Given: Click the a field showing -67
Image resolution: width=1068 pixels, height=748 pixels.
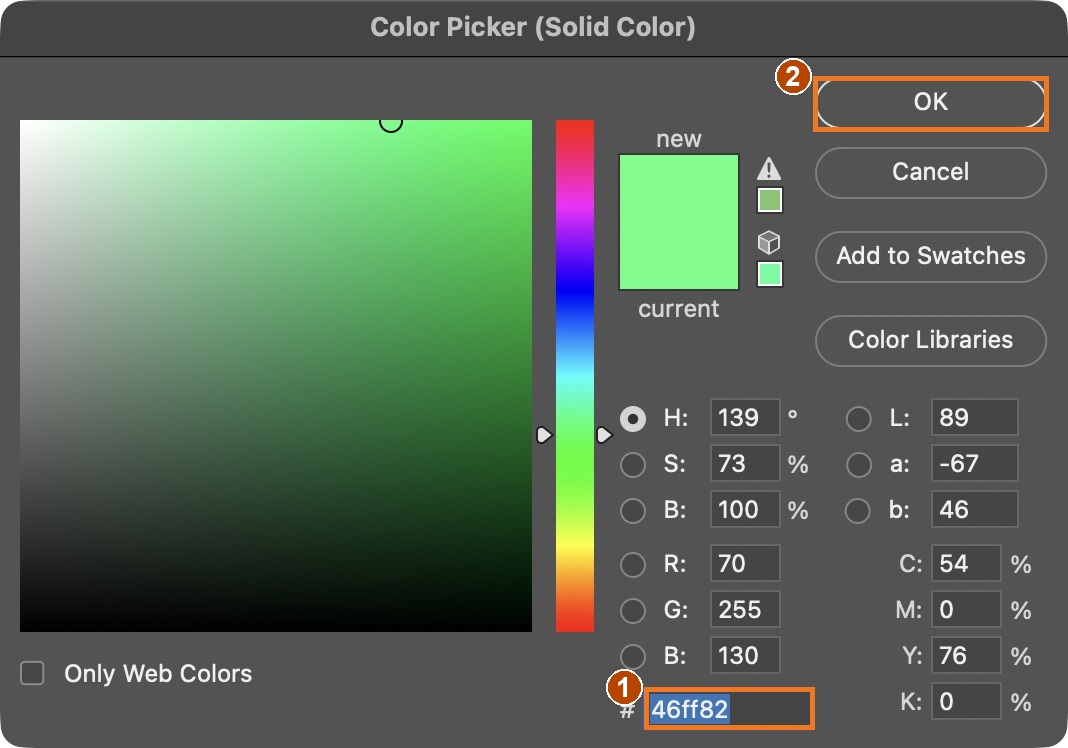Looking at the screenshot, I should click(974, 463).
